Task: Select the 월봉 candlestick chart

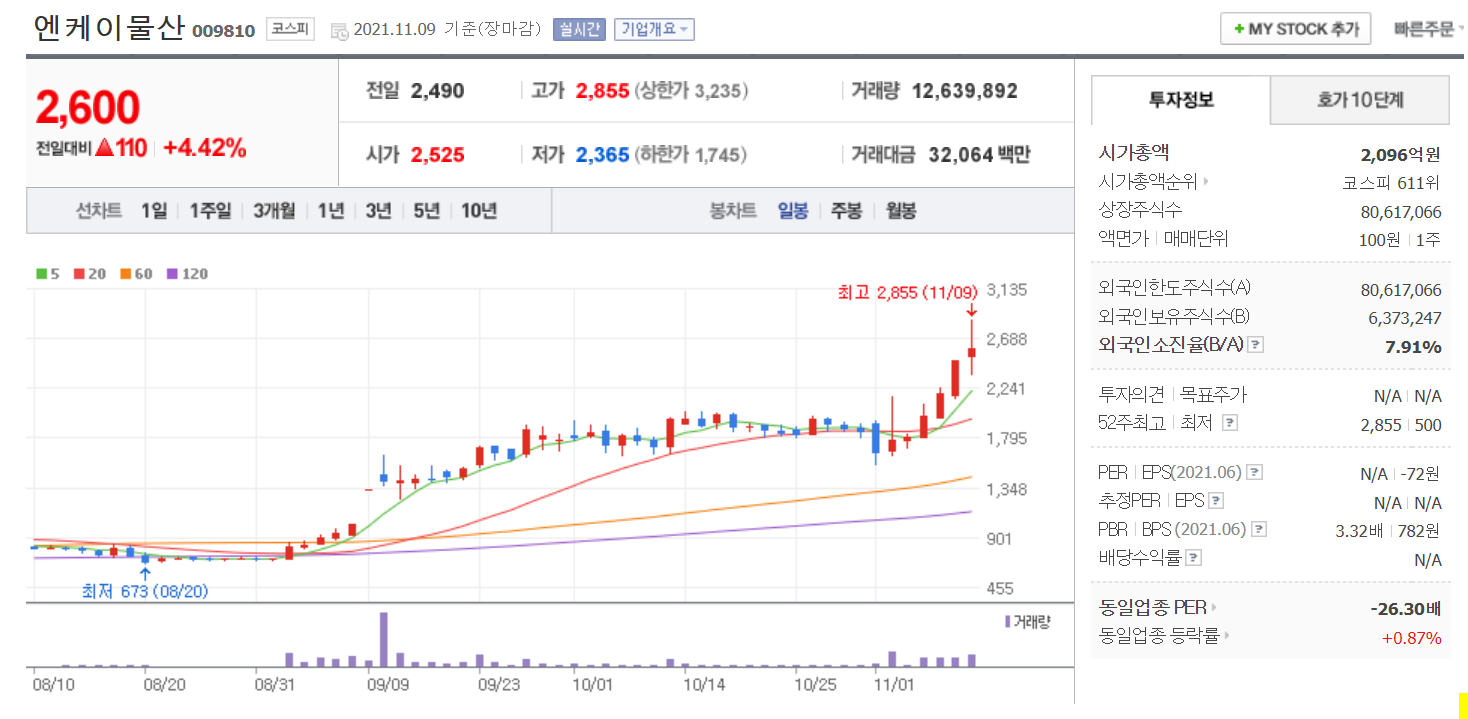Action: pyautogui.click(x=901, y=211)
